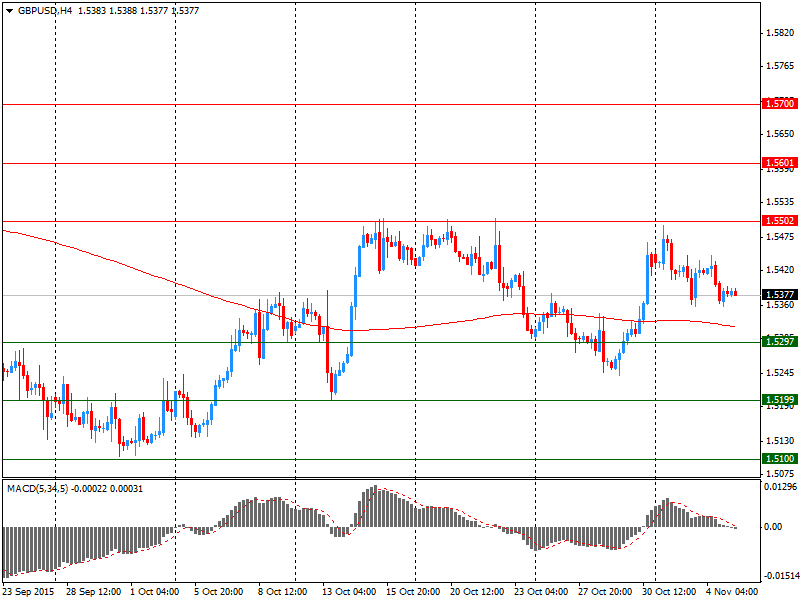
Task: Select the 1.5700 resistance level label
Action: 780,104
